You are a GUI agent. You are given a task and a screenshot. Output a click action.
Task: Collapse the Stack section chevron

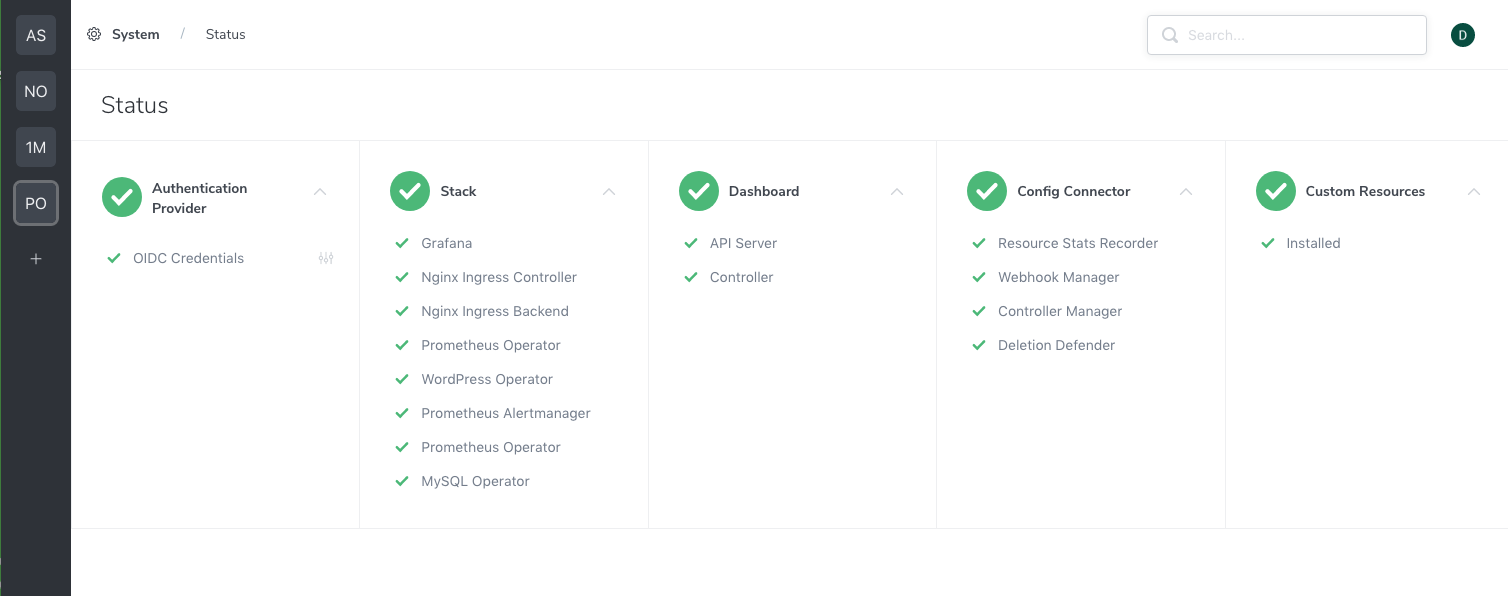pos(609,192)
